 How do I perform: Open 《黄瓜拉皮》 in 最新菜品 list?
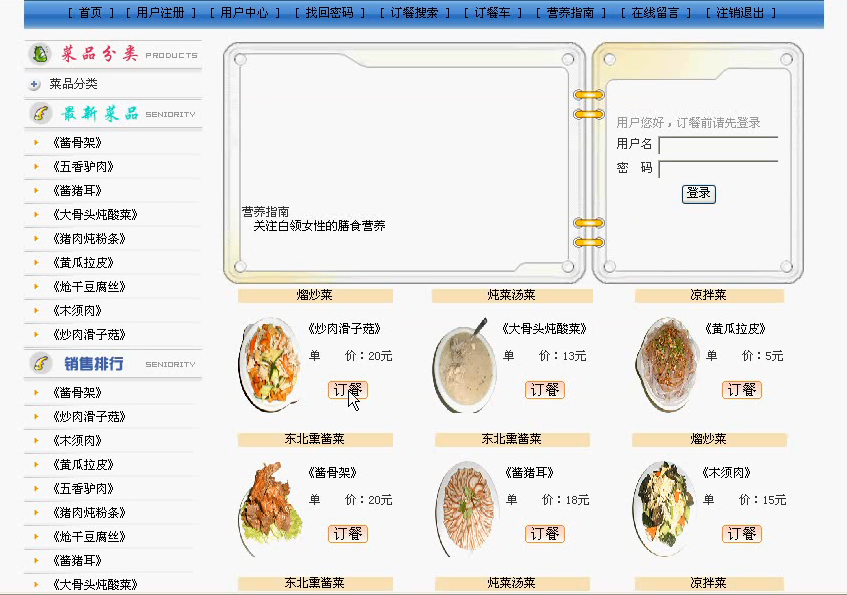pos(83,263)
